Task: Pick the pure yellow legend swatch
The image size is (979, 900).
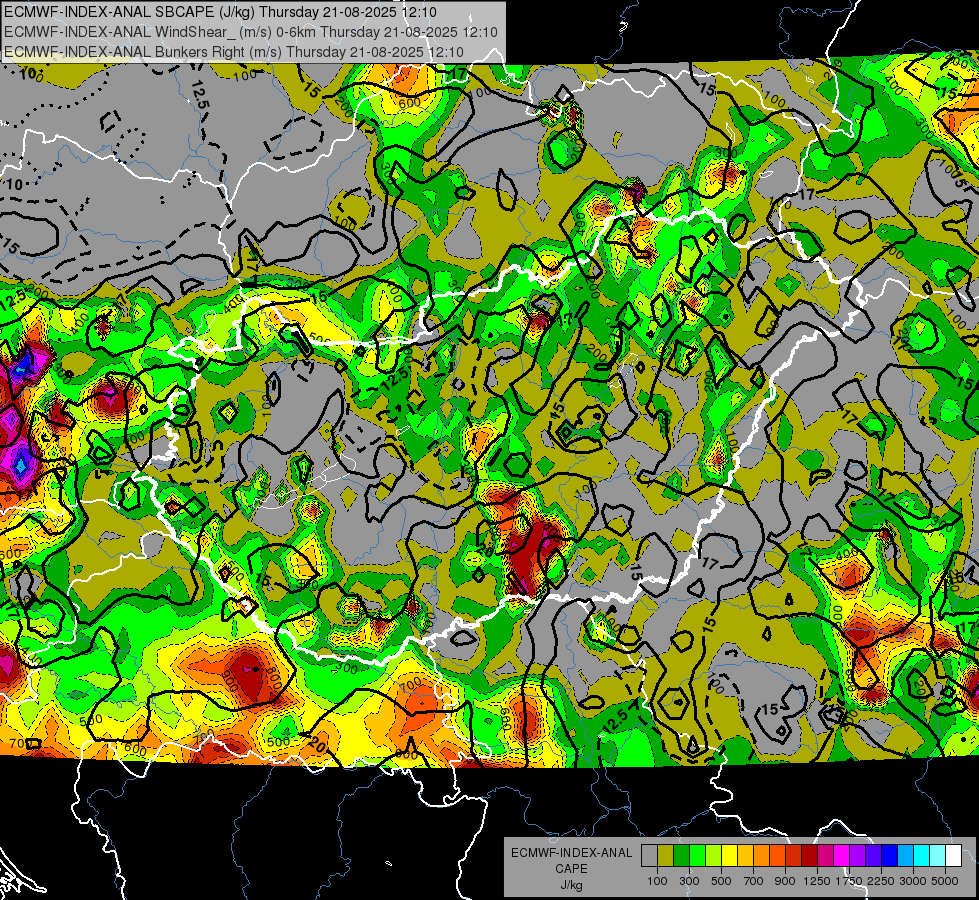Action: click(729, 856)
